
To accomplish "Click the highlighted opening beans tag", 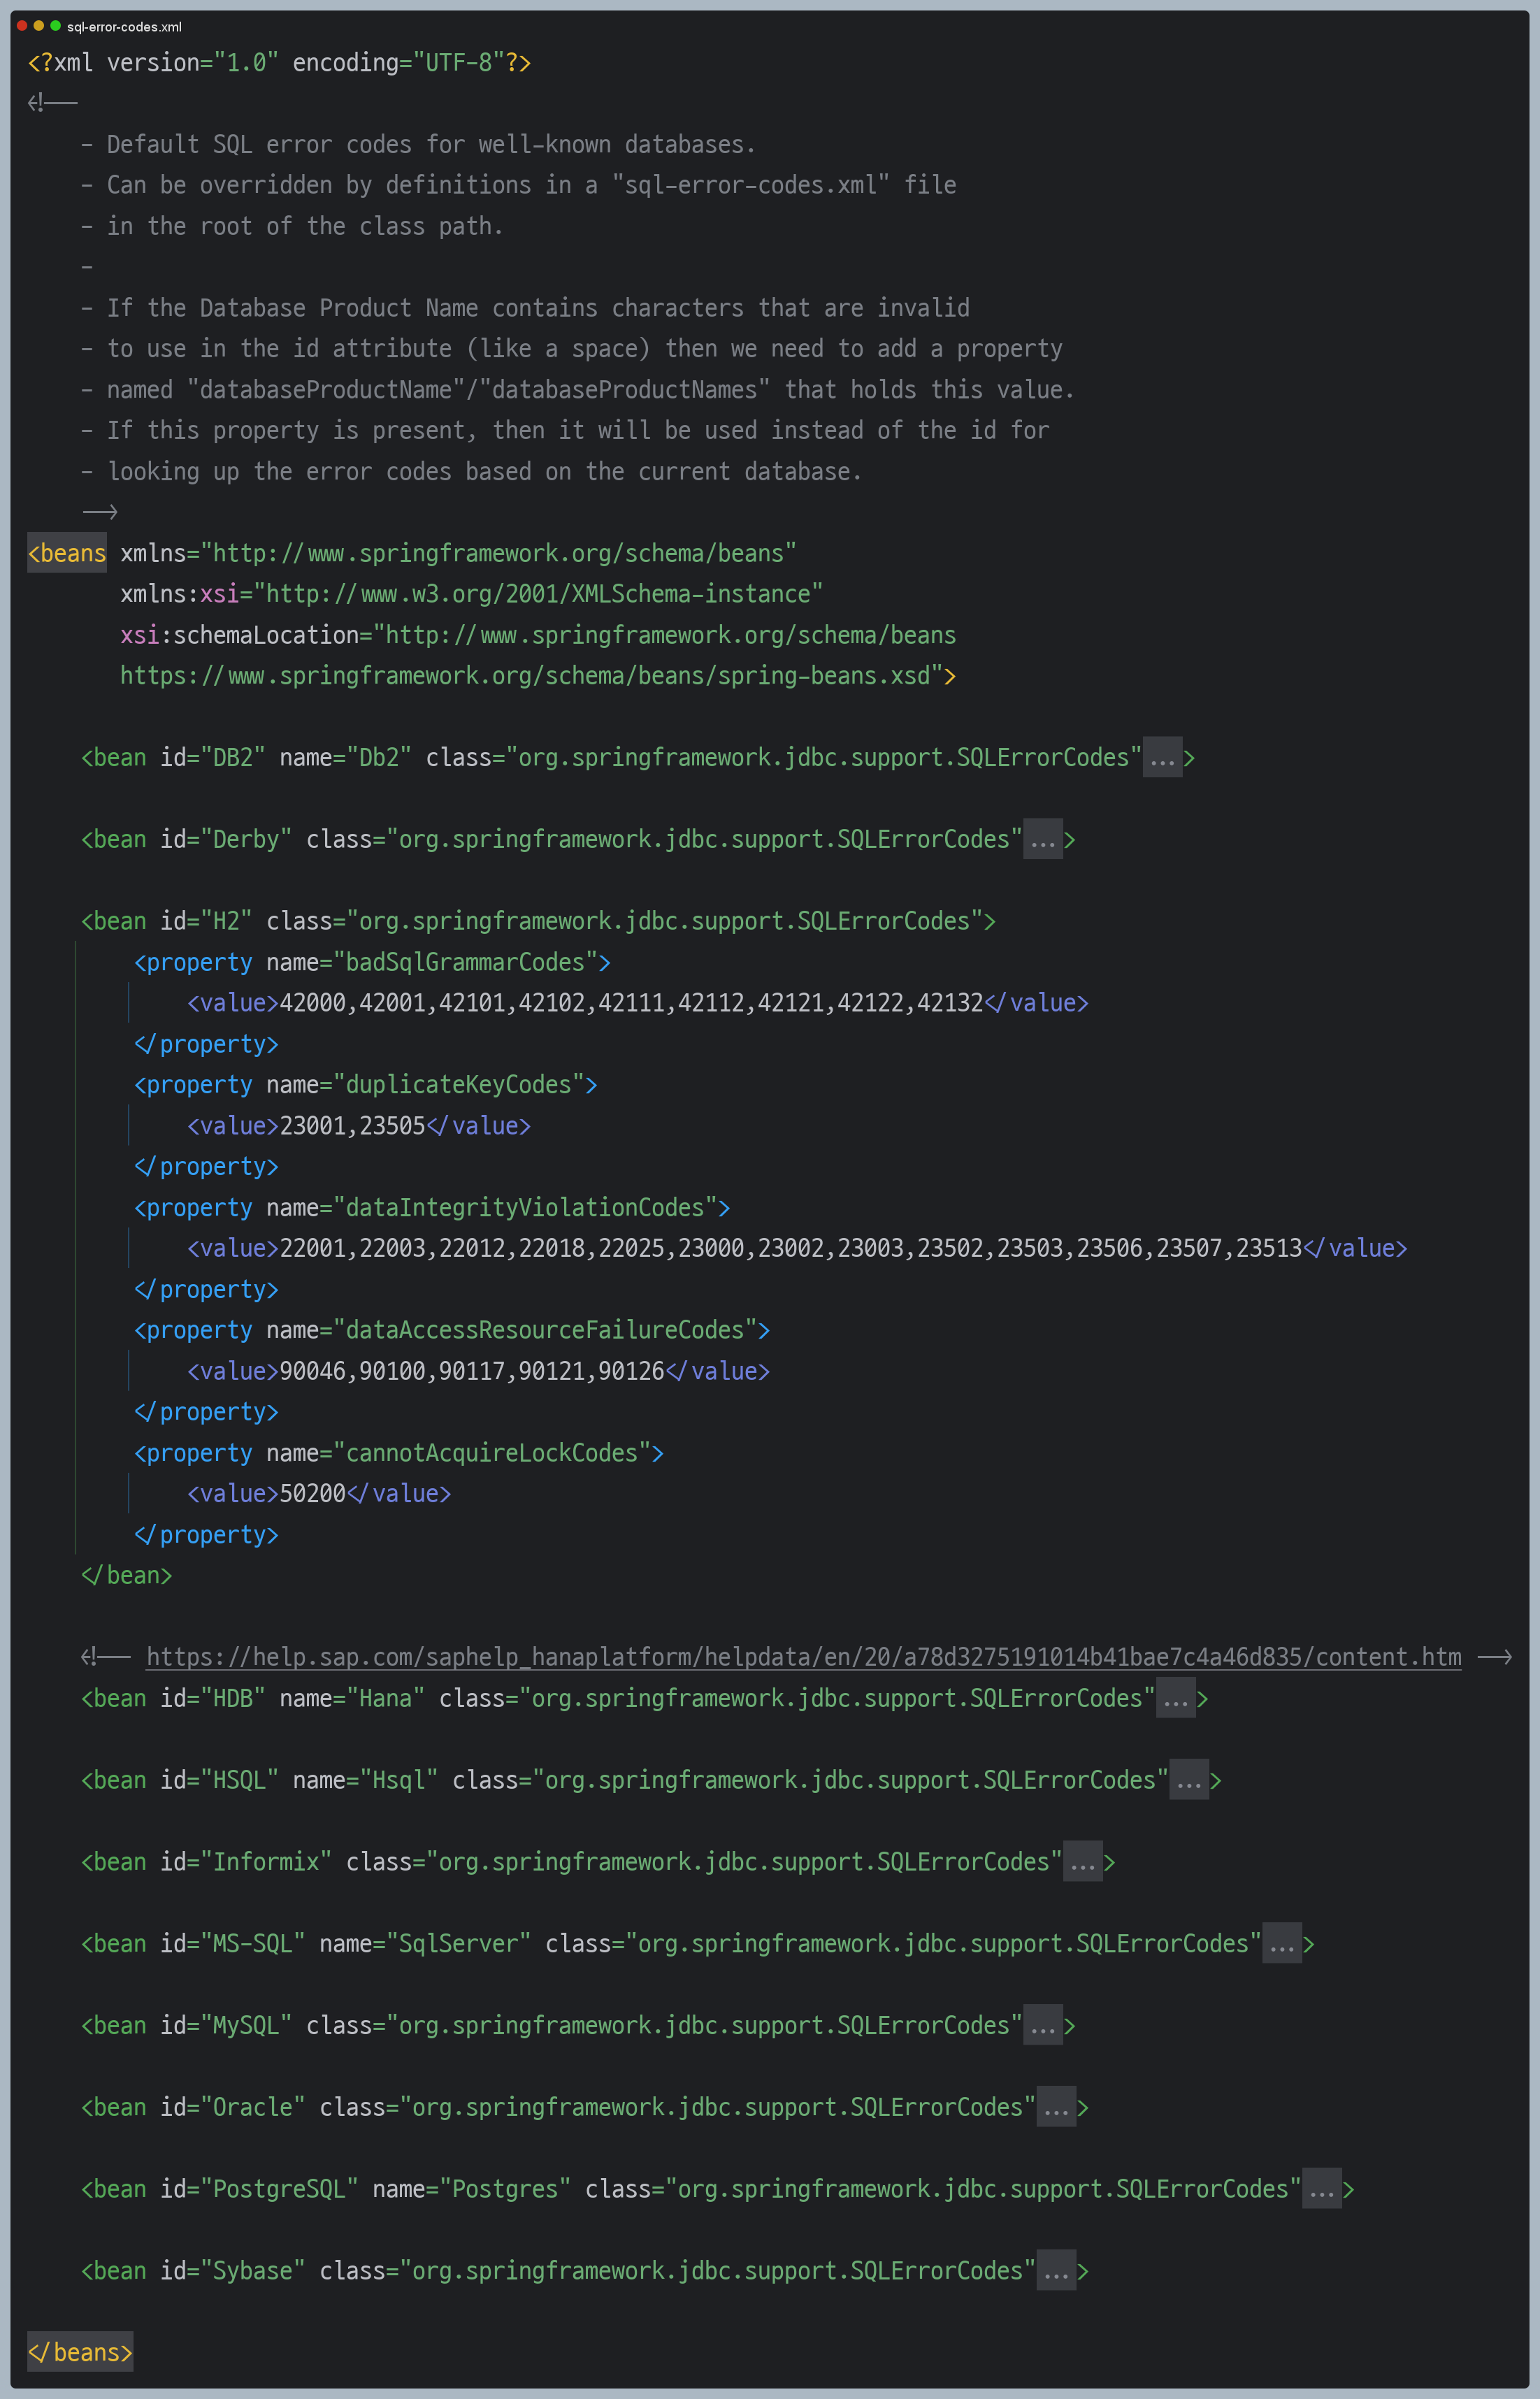I will coord(67,553).
